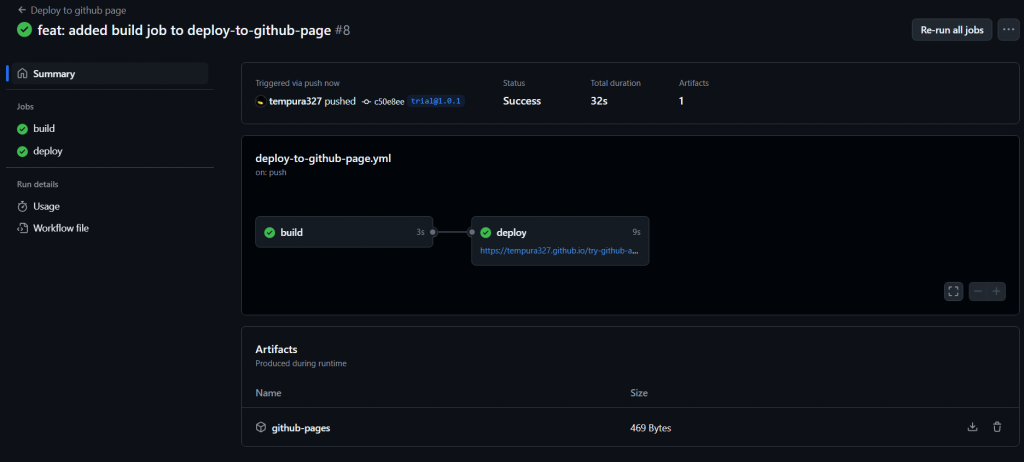1024x462 pixels.
Task: Click the Summary home icon
Action: pos(22,74)
